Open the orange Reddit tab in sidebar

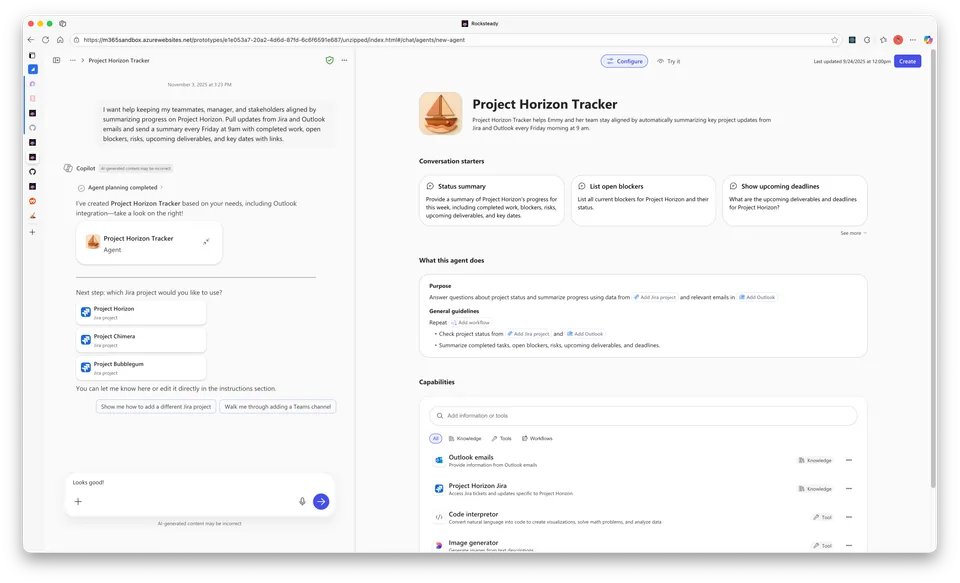click(32, 201)
